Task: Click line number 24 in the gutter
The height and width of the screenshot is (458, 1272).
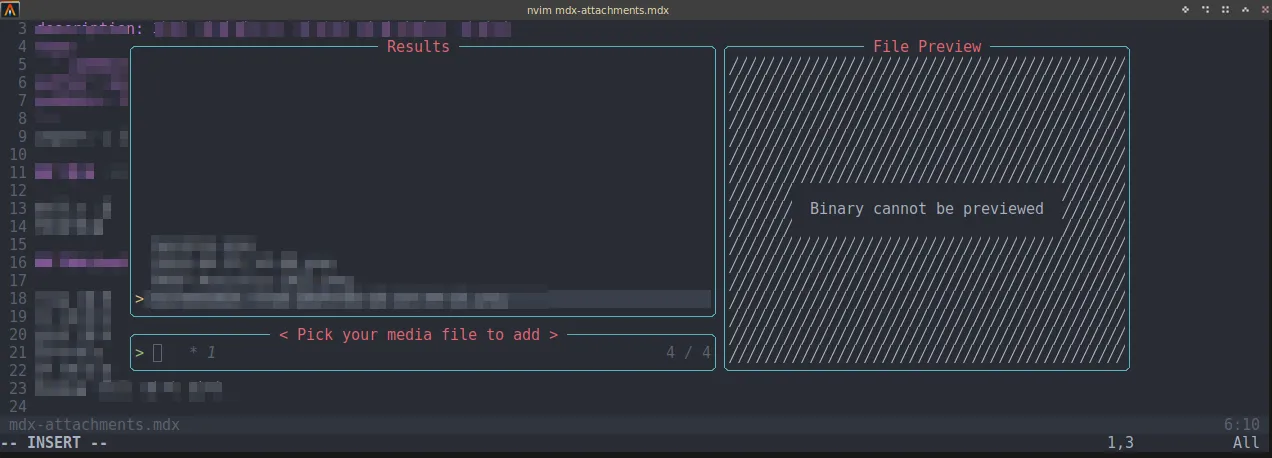Action: pyautogui.click(x=17, y=407)
